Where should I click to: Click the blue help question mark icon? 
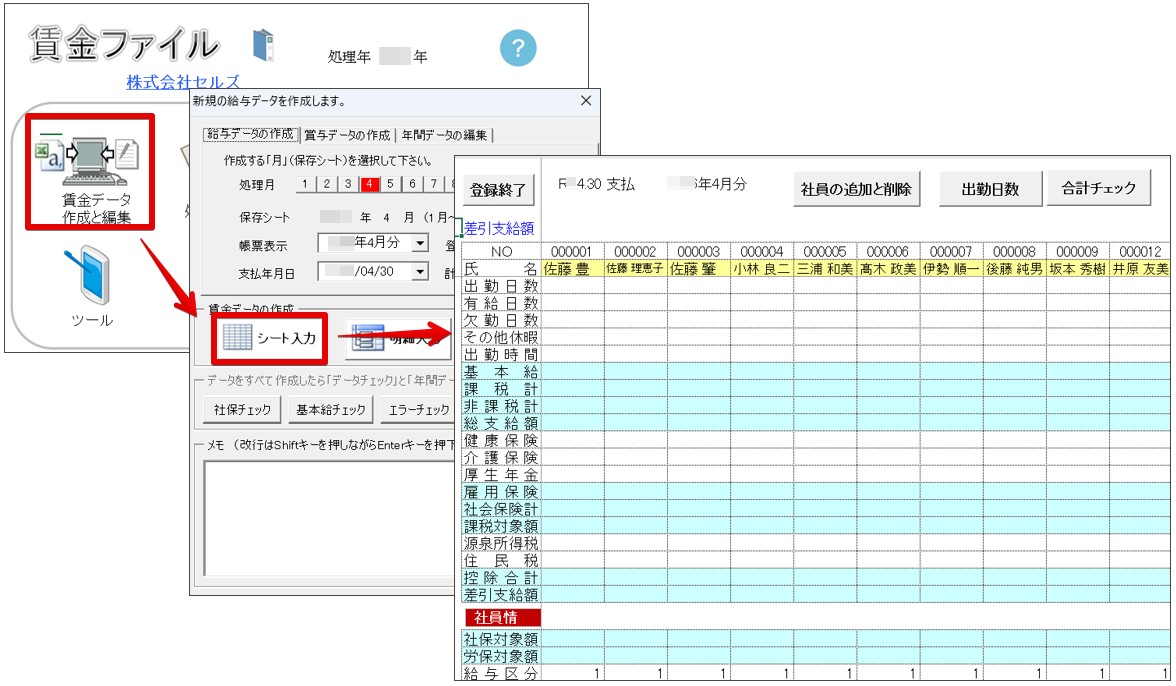(x=518, y=48)
